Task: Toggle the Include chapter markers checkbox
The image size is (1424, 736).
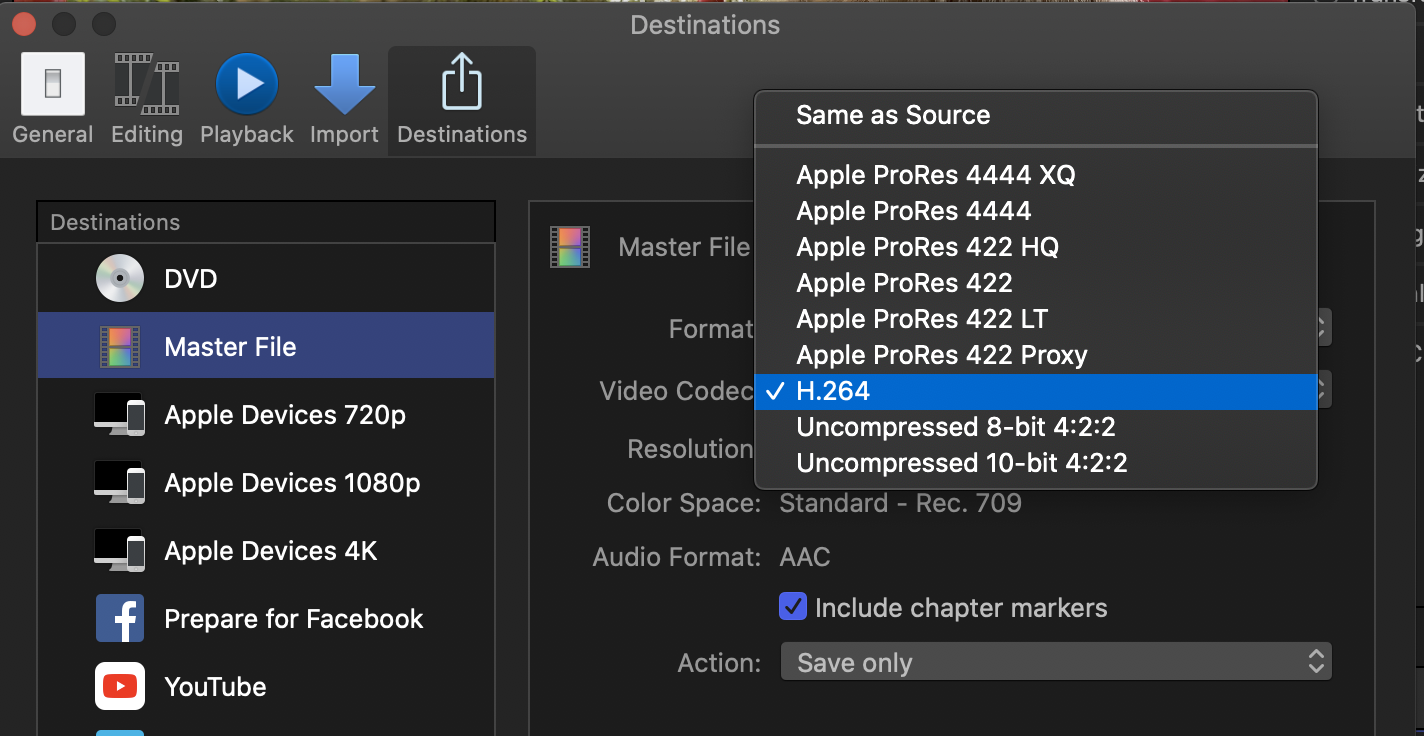Action: pyautogui.click(x=793, y=607)
